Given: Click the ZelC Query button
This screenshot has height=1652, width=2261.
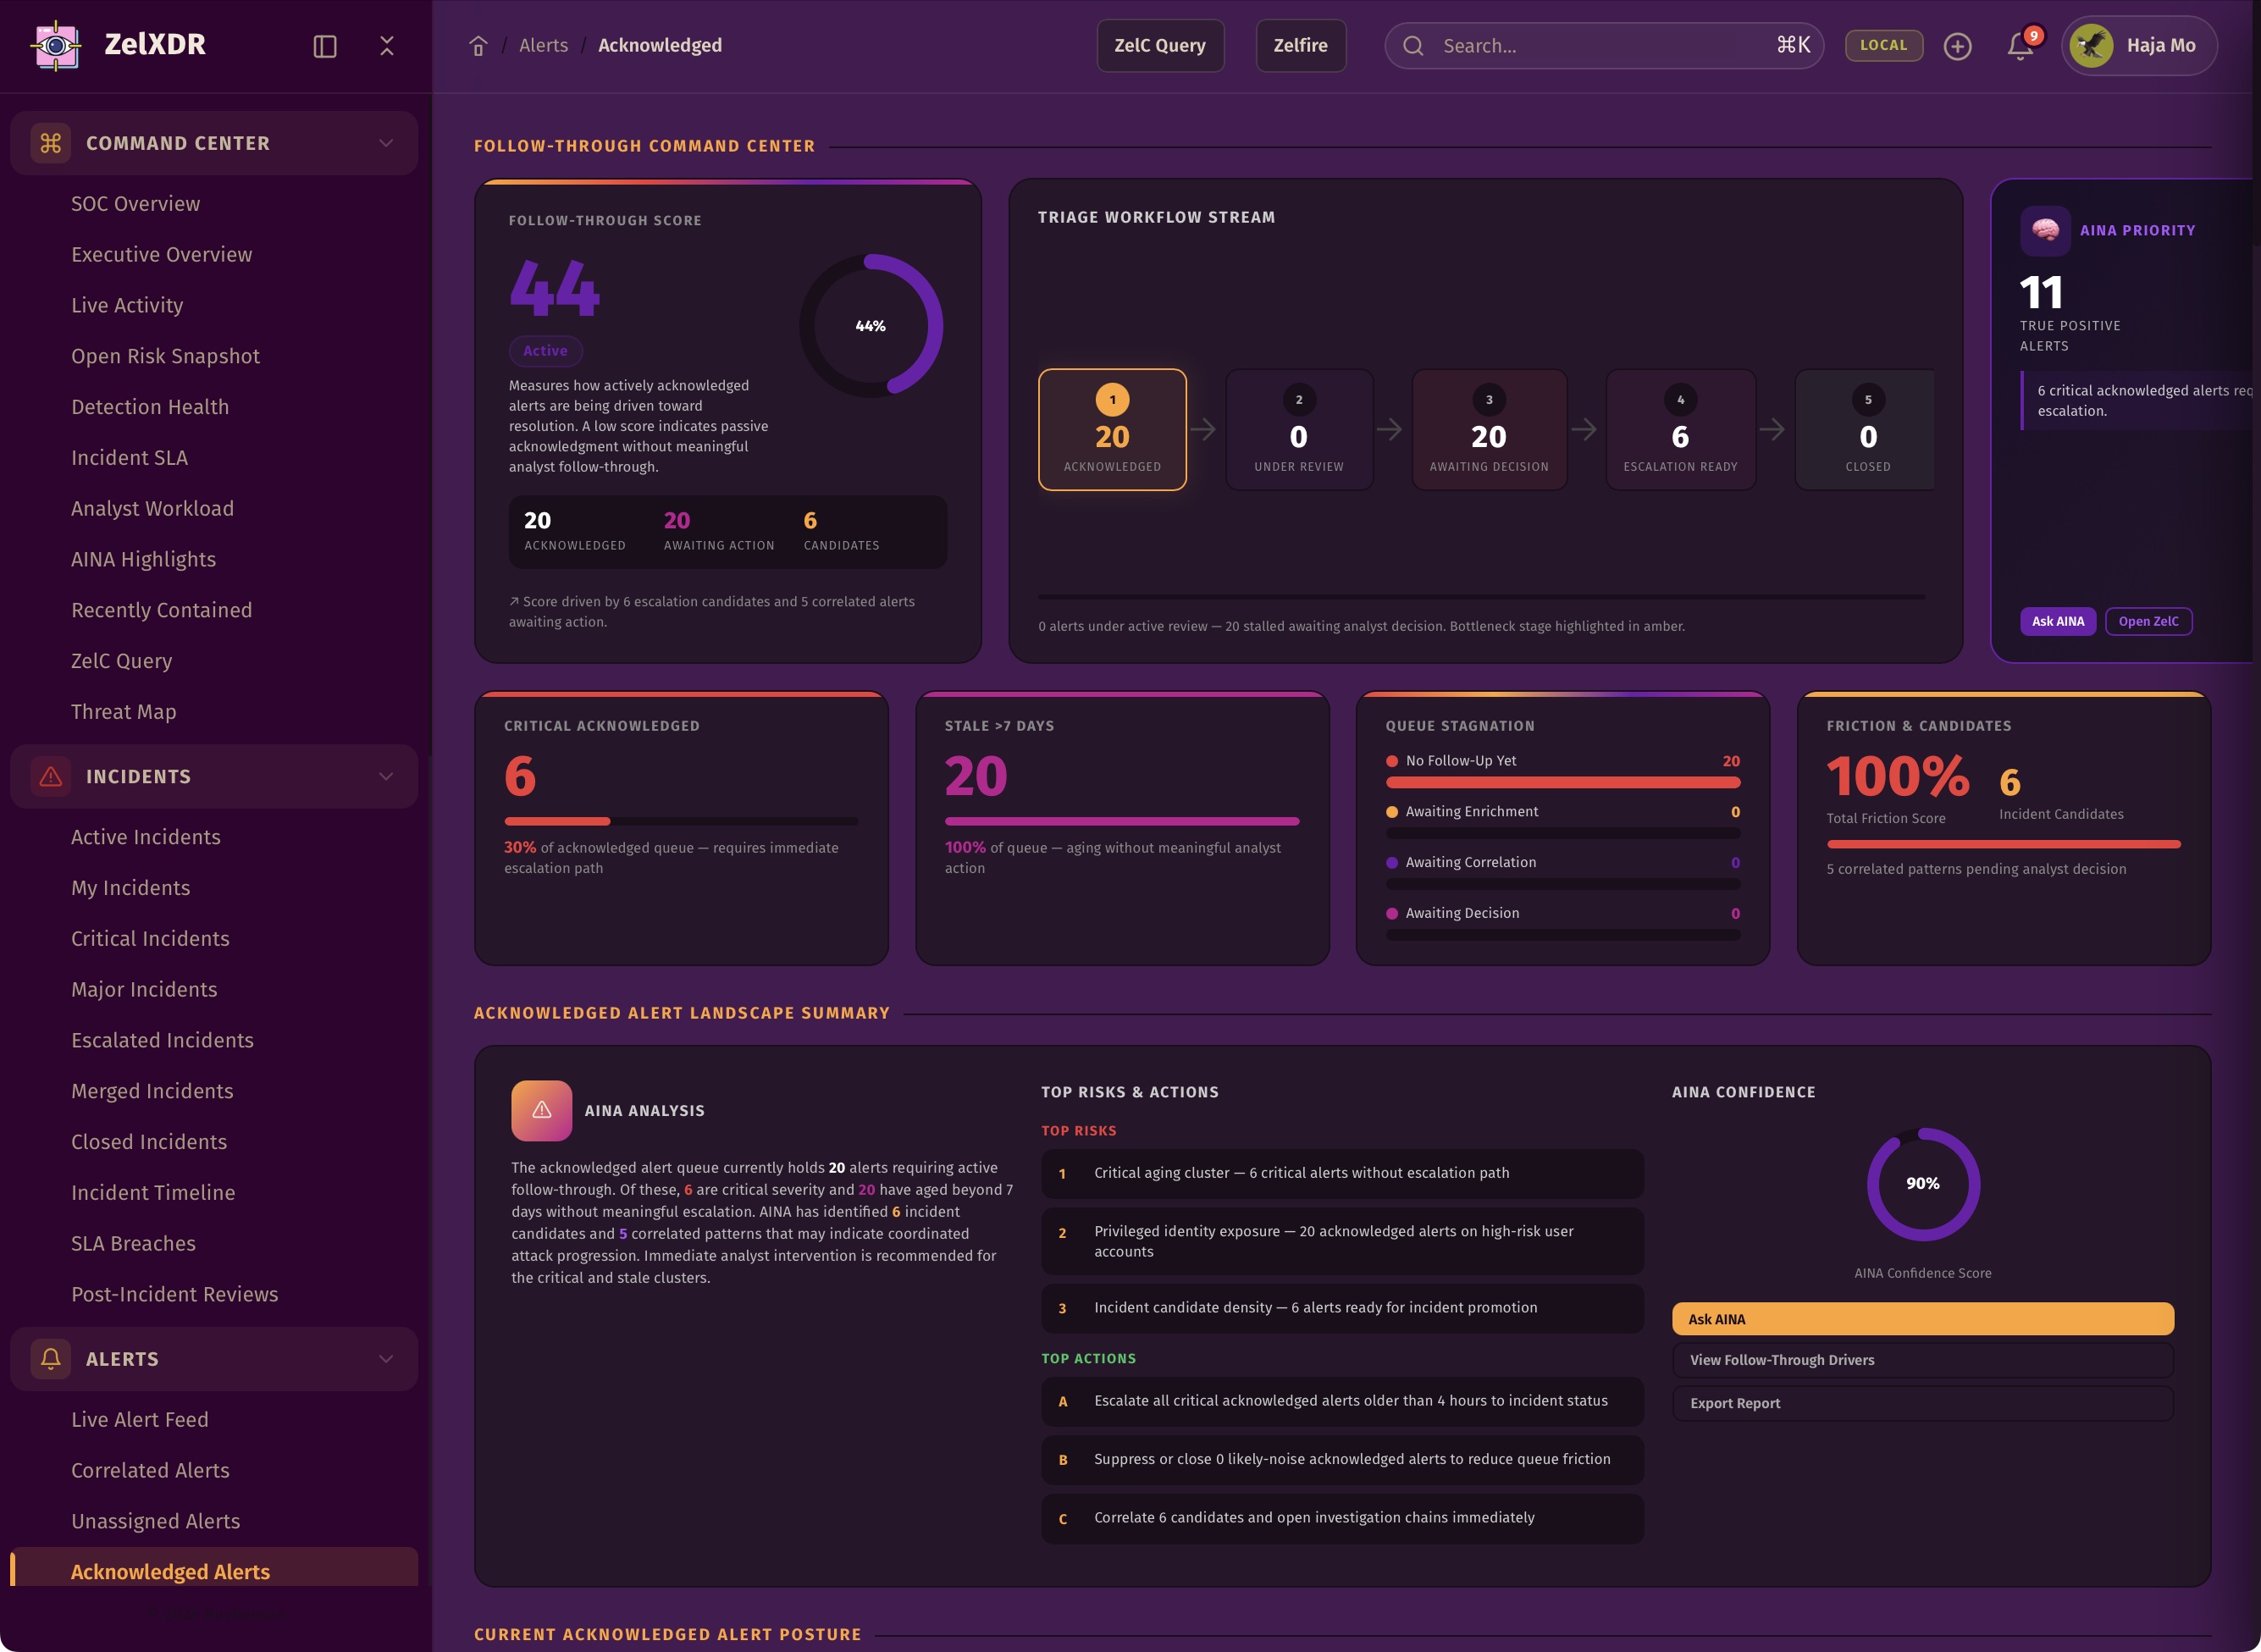Looking at the screenshot, I should click(1160, 46).
